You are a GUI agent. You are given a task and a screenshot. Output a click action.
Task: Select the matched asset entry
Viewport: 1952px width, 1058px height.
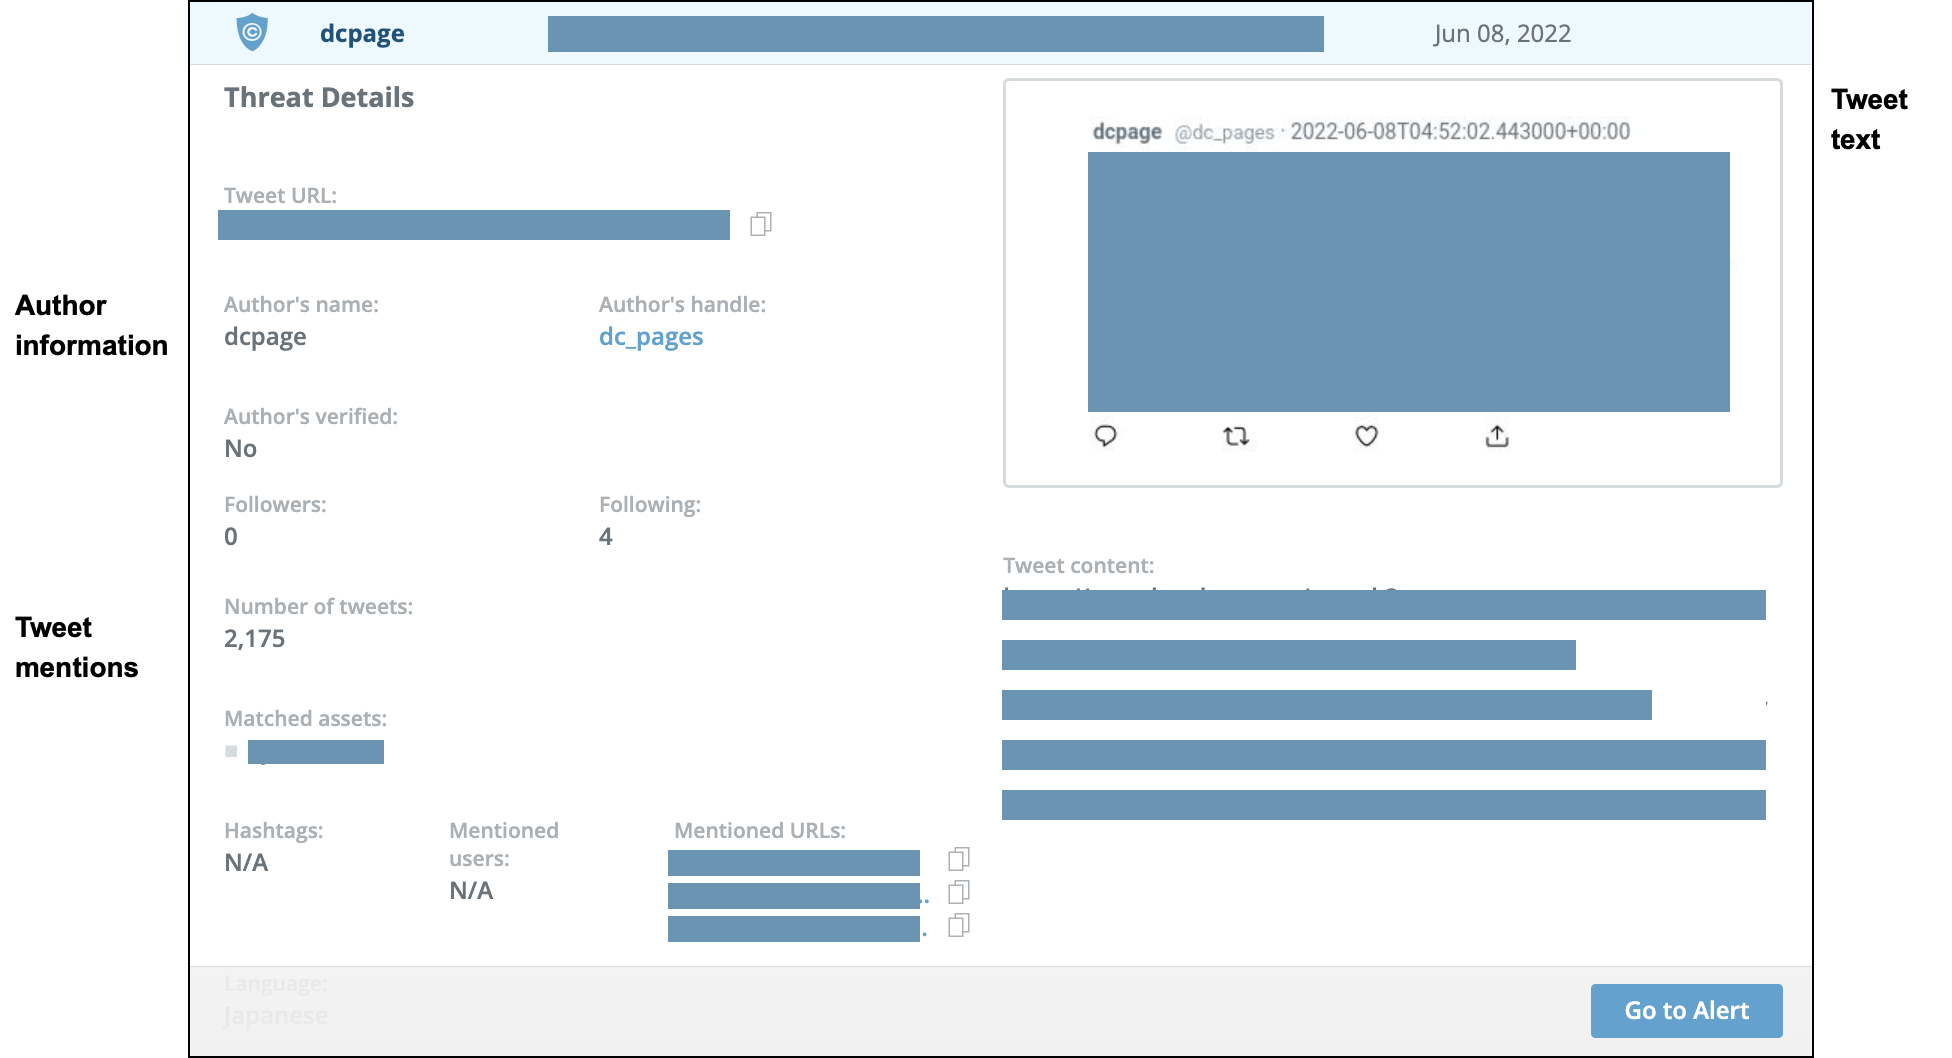click(x=315, y=752)
